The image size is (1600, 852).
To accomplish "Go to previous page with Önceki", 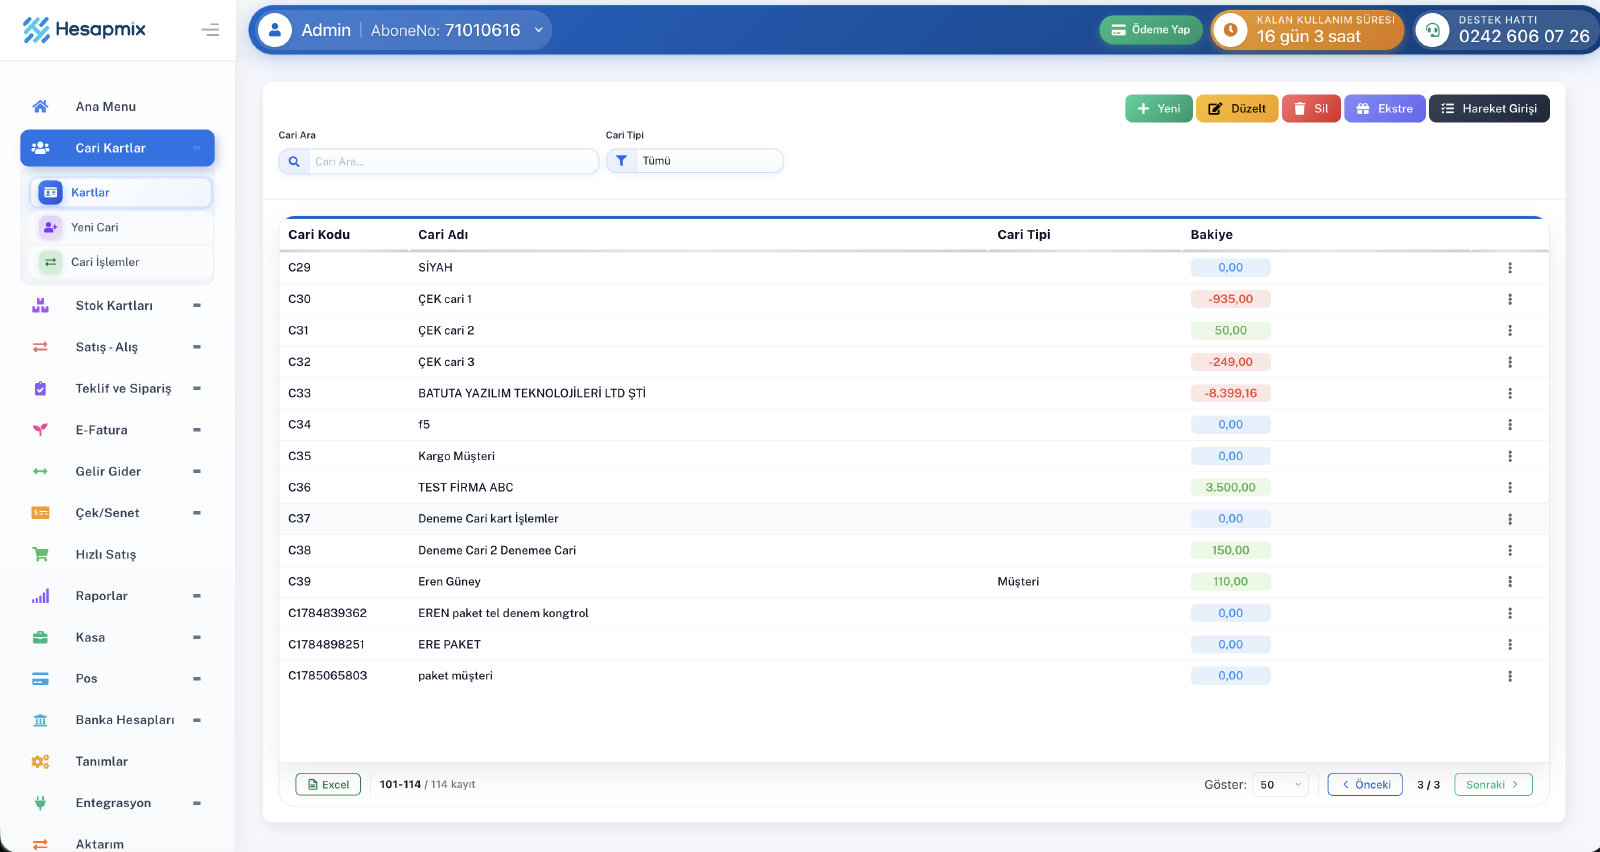I will click(x=1365, y=785).
